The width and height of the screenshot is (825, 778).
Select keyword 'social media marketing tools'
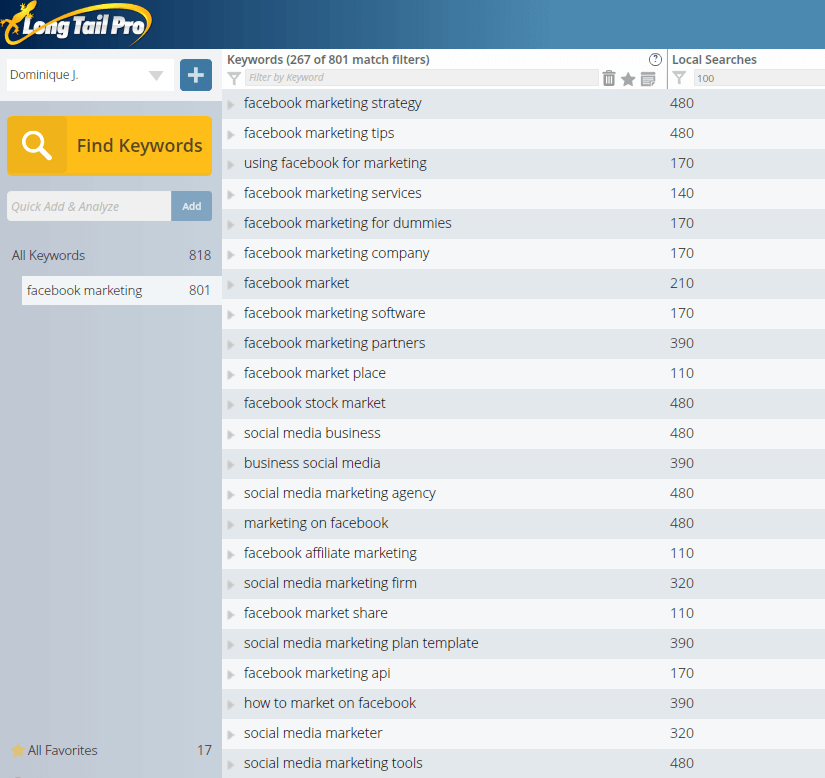[333, 763]
